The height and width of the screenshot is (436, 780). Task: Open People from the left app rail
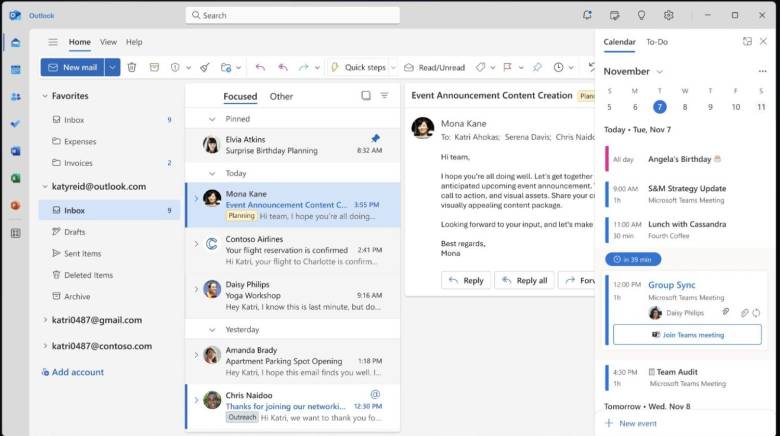pos(15,97)
